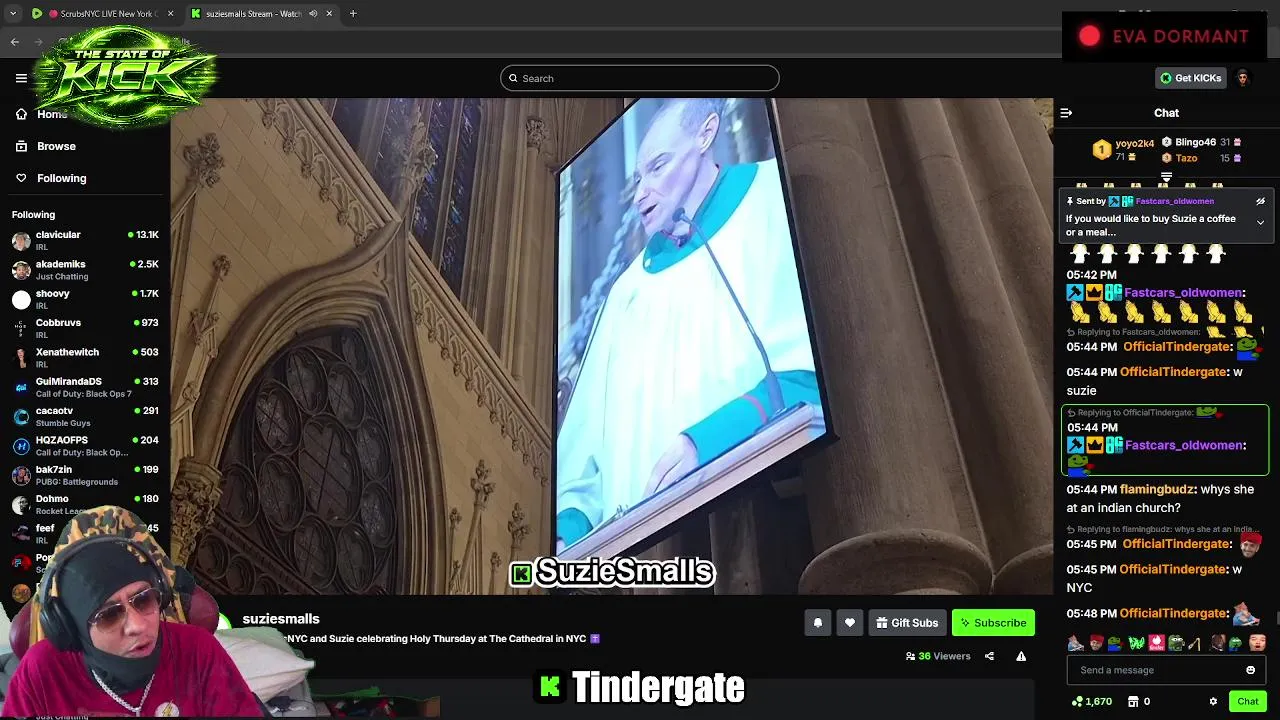Mute the suziesmalls tab audio icon

pyautogui.click(x=313, y=14)
